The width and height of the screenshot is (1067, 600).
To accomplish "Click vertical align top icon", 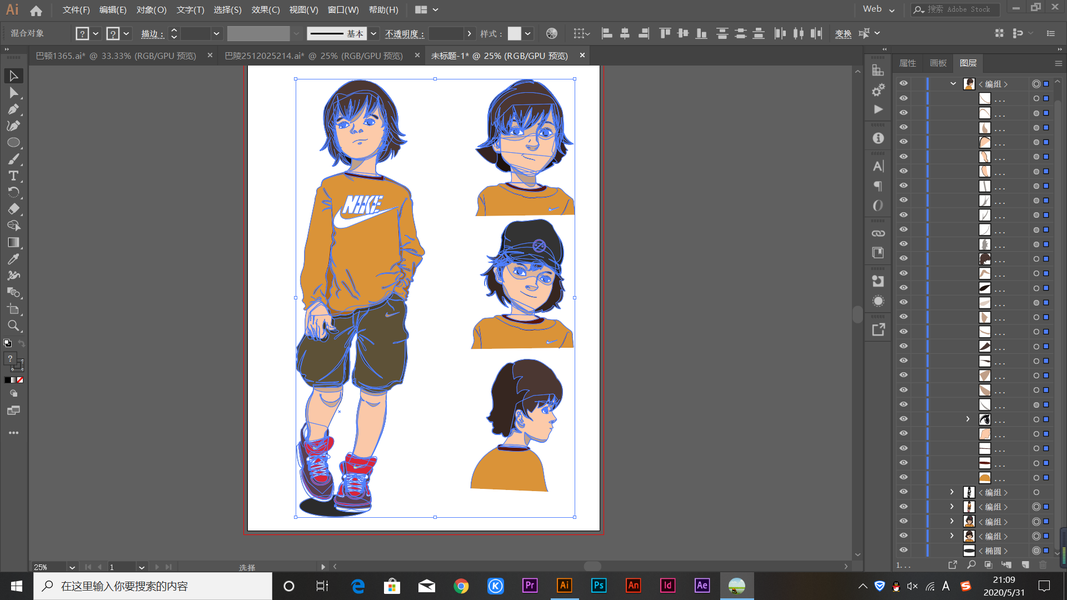I will (665, 33).
